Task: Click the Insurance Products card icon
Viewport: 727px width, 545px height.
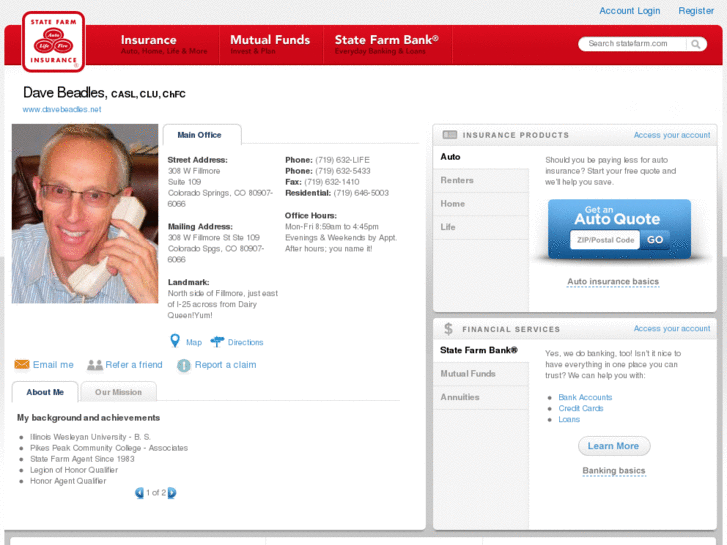Action: (449, 135)
